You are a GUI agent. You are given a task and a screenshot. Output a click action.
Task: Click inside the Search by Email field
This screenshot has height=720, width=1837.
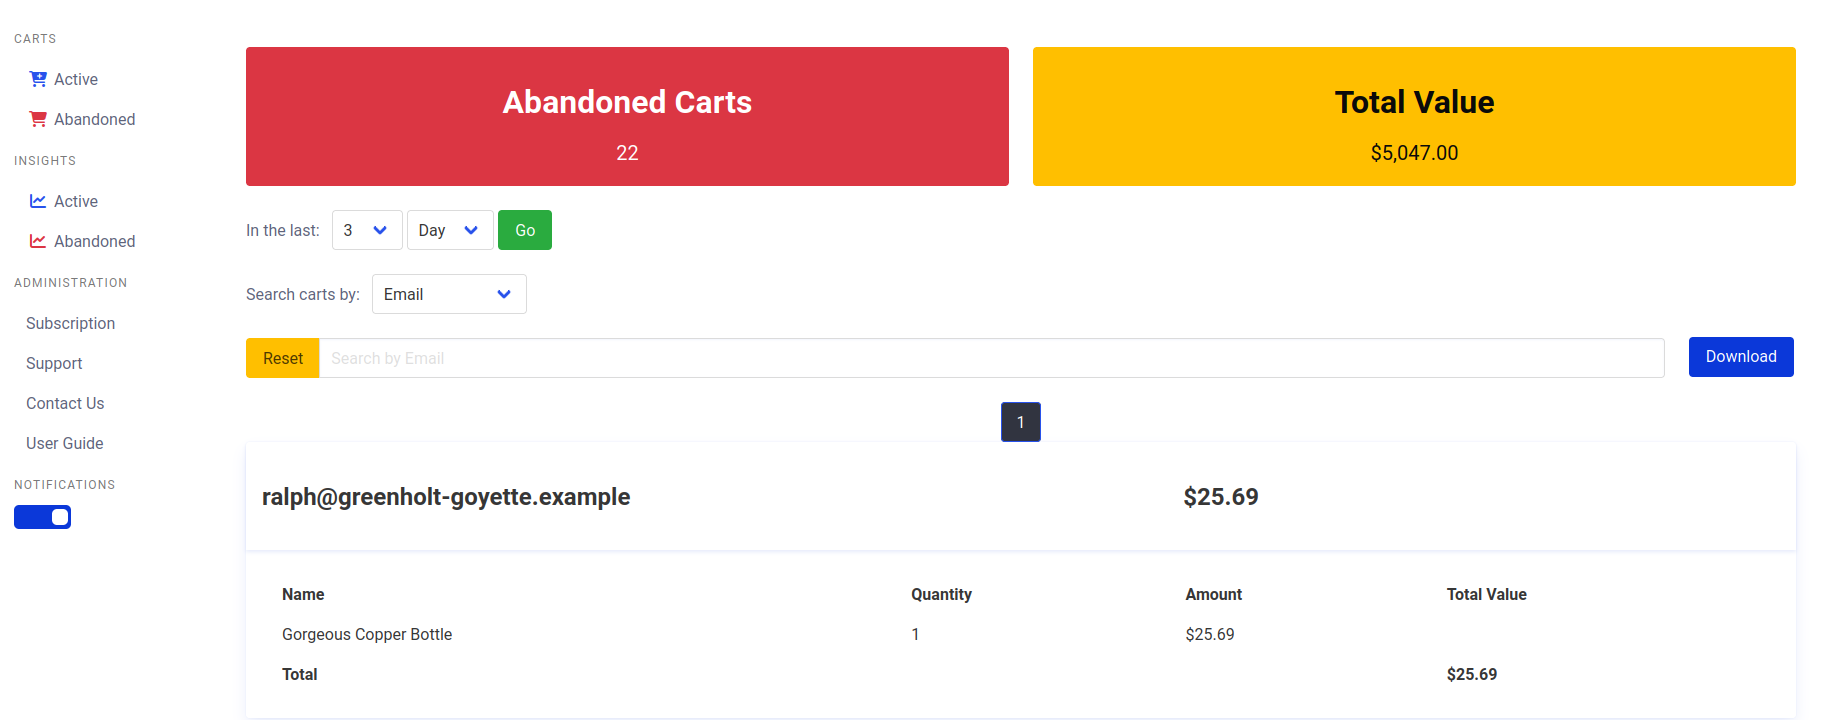992,358
